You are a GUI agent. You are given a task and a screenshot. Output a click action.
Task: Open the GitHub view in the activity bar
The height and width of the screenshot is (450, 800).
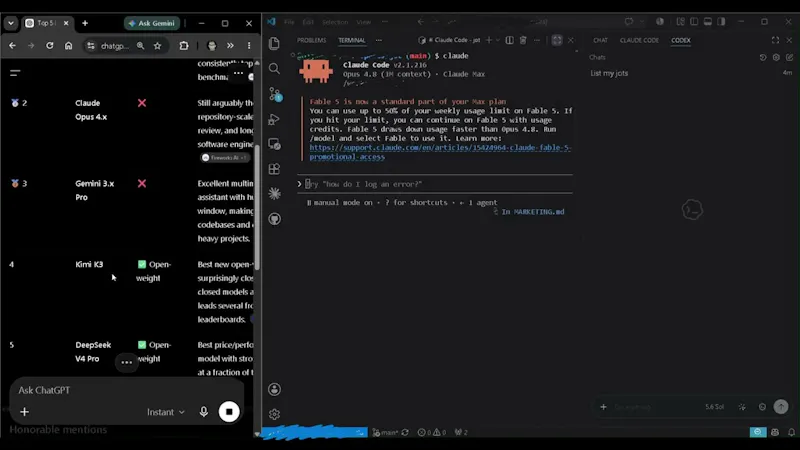coord(274,219)
